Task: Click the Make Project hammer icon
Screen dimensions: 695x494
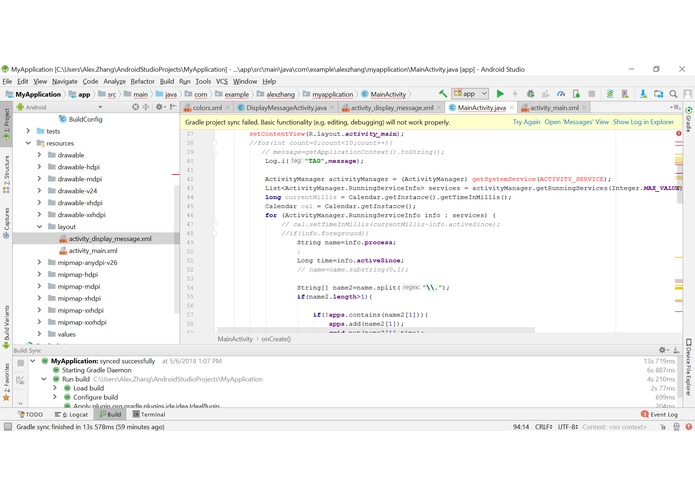Action: pos(442,94)
